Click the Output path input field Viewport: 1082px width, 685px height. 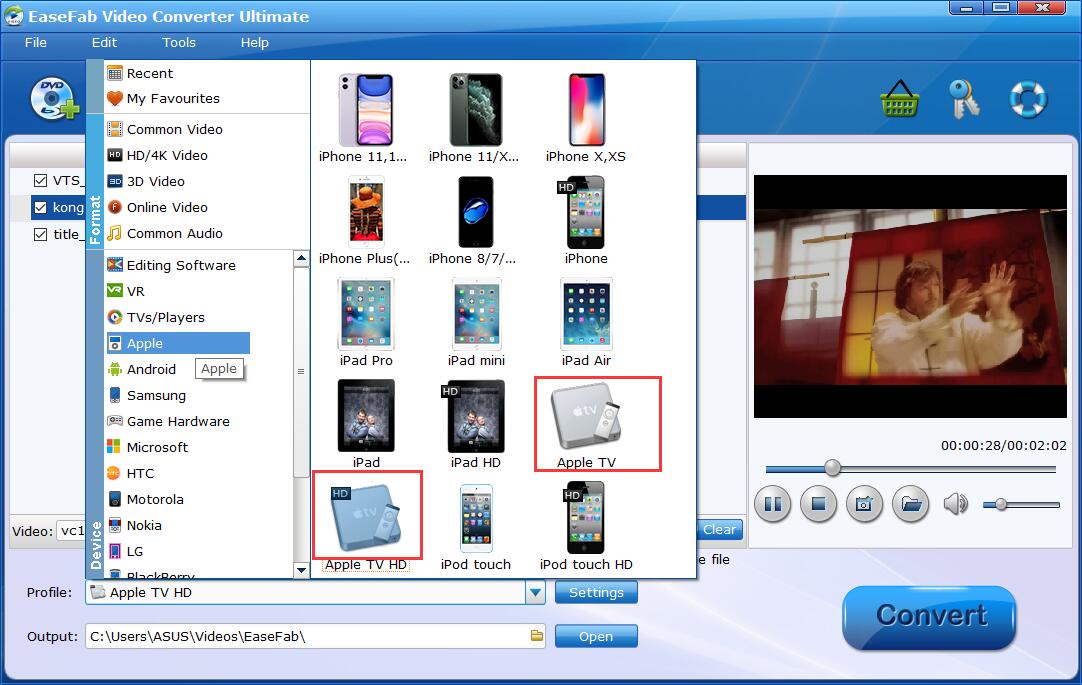pyautogui.click(x=315, y=636)
